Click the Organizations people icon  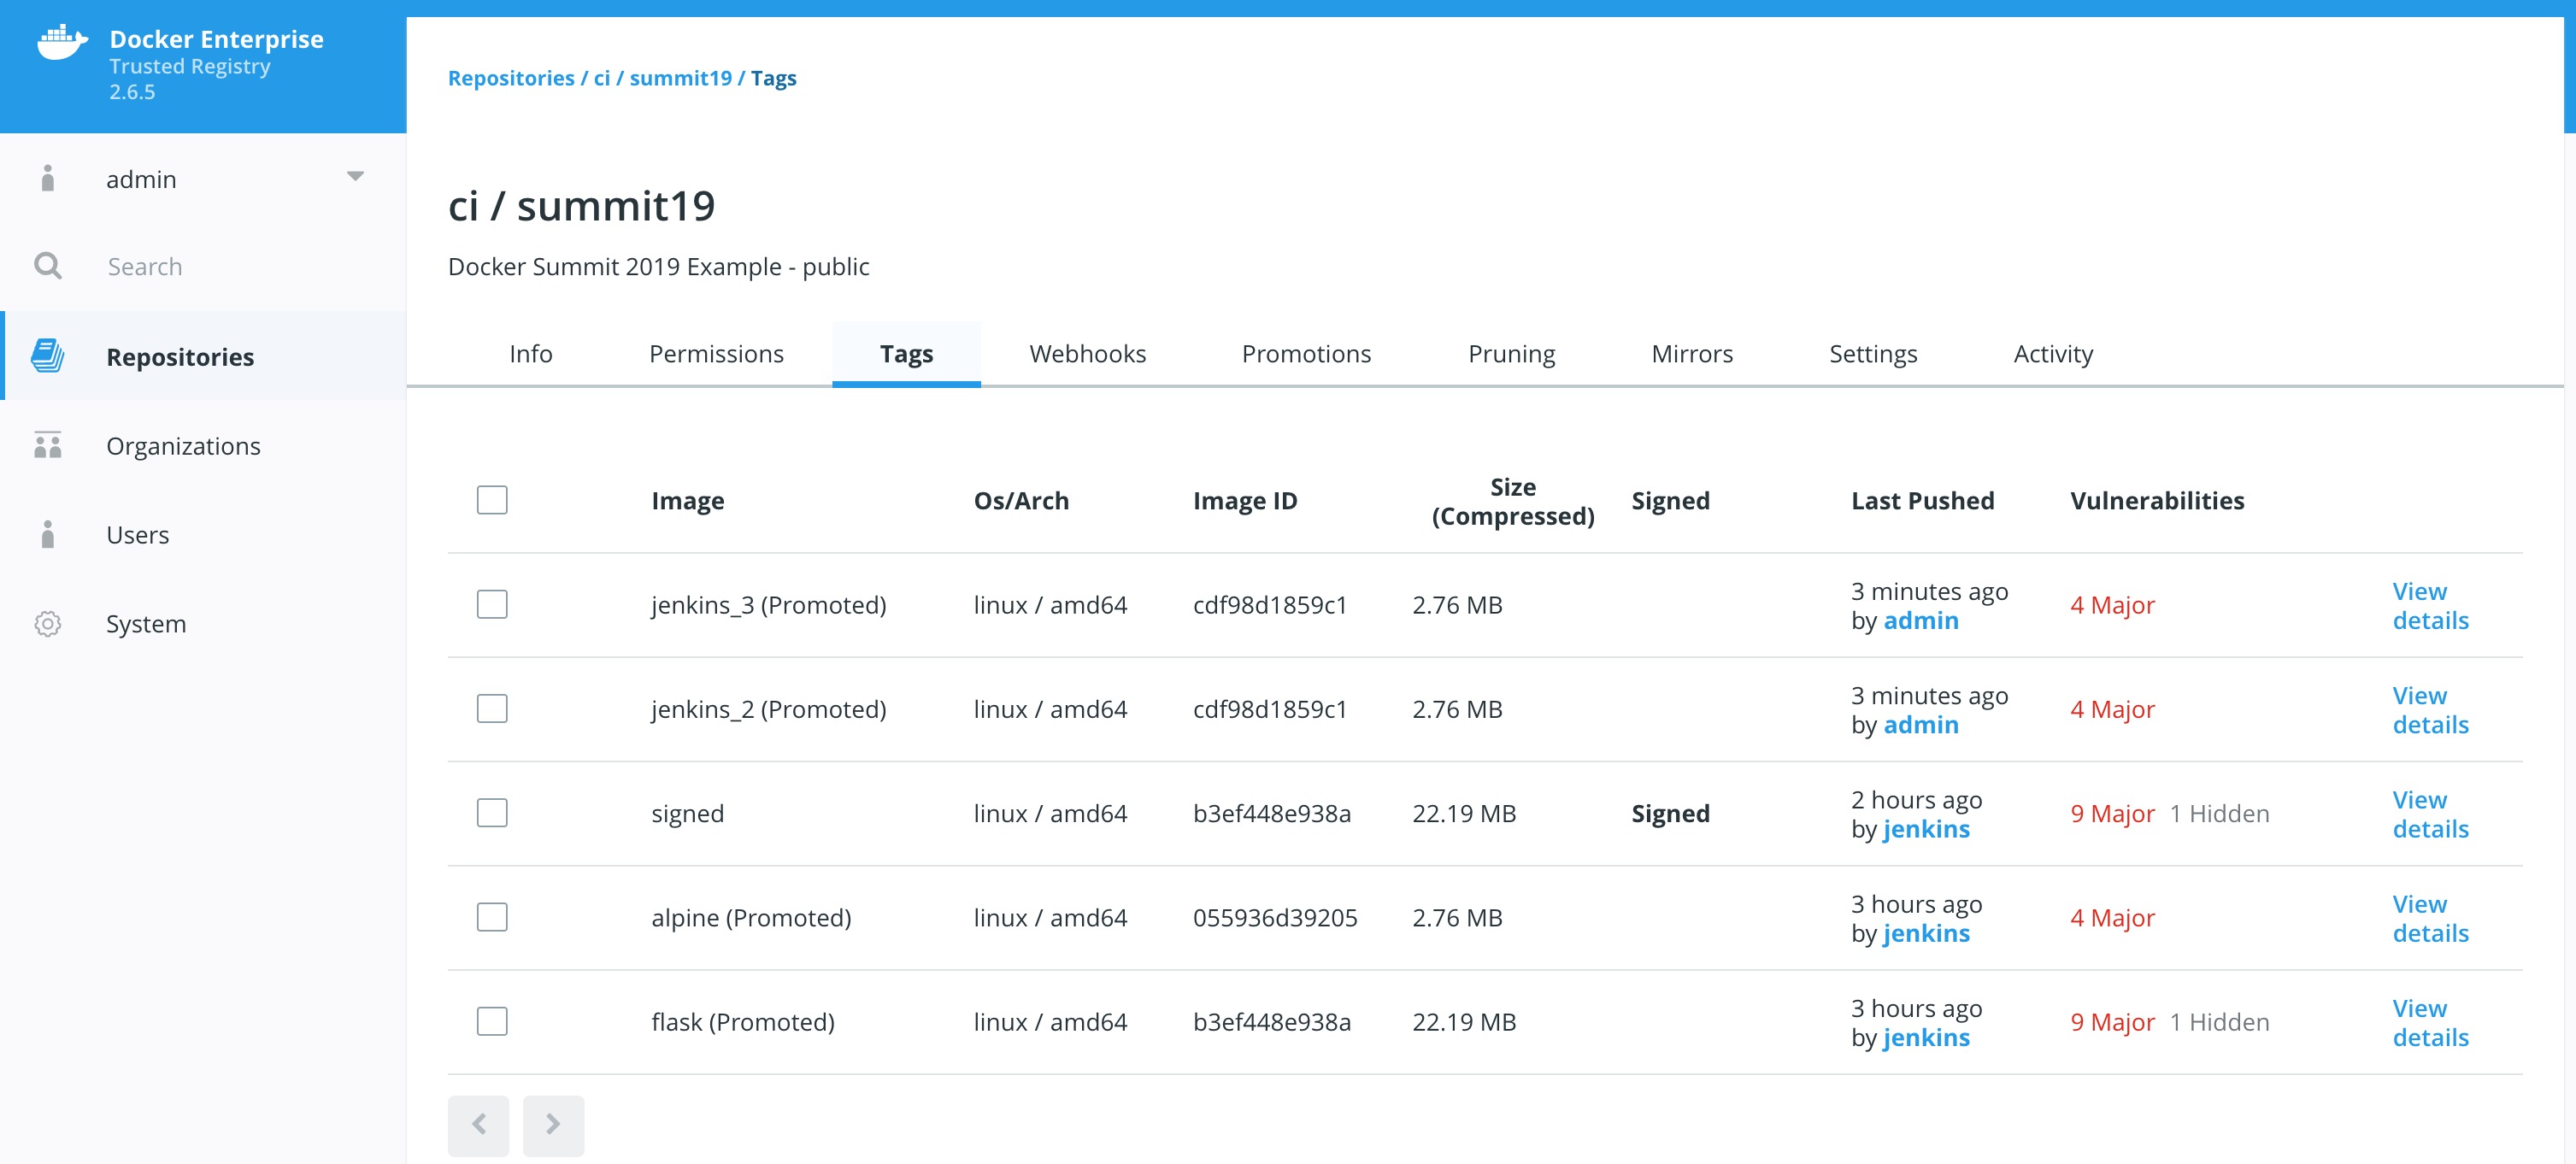coord(47,445)
